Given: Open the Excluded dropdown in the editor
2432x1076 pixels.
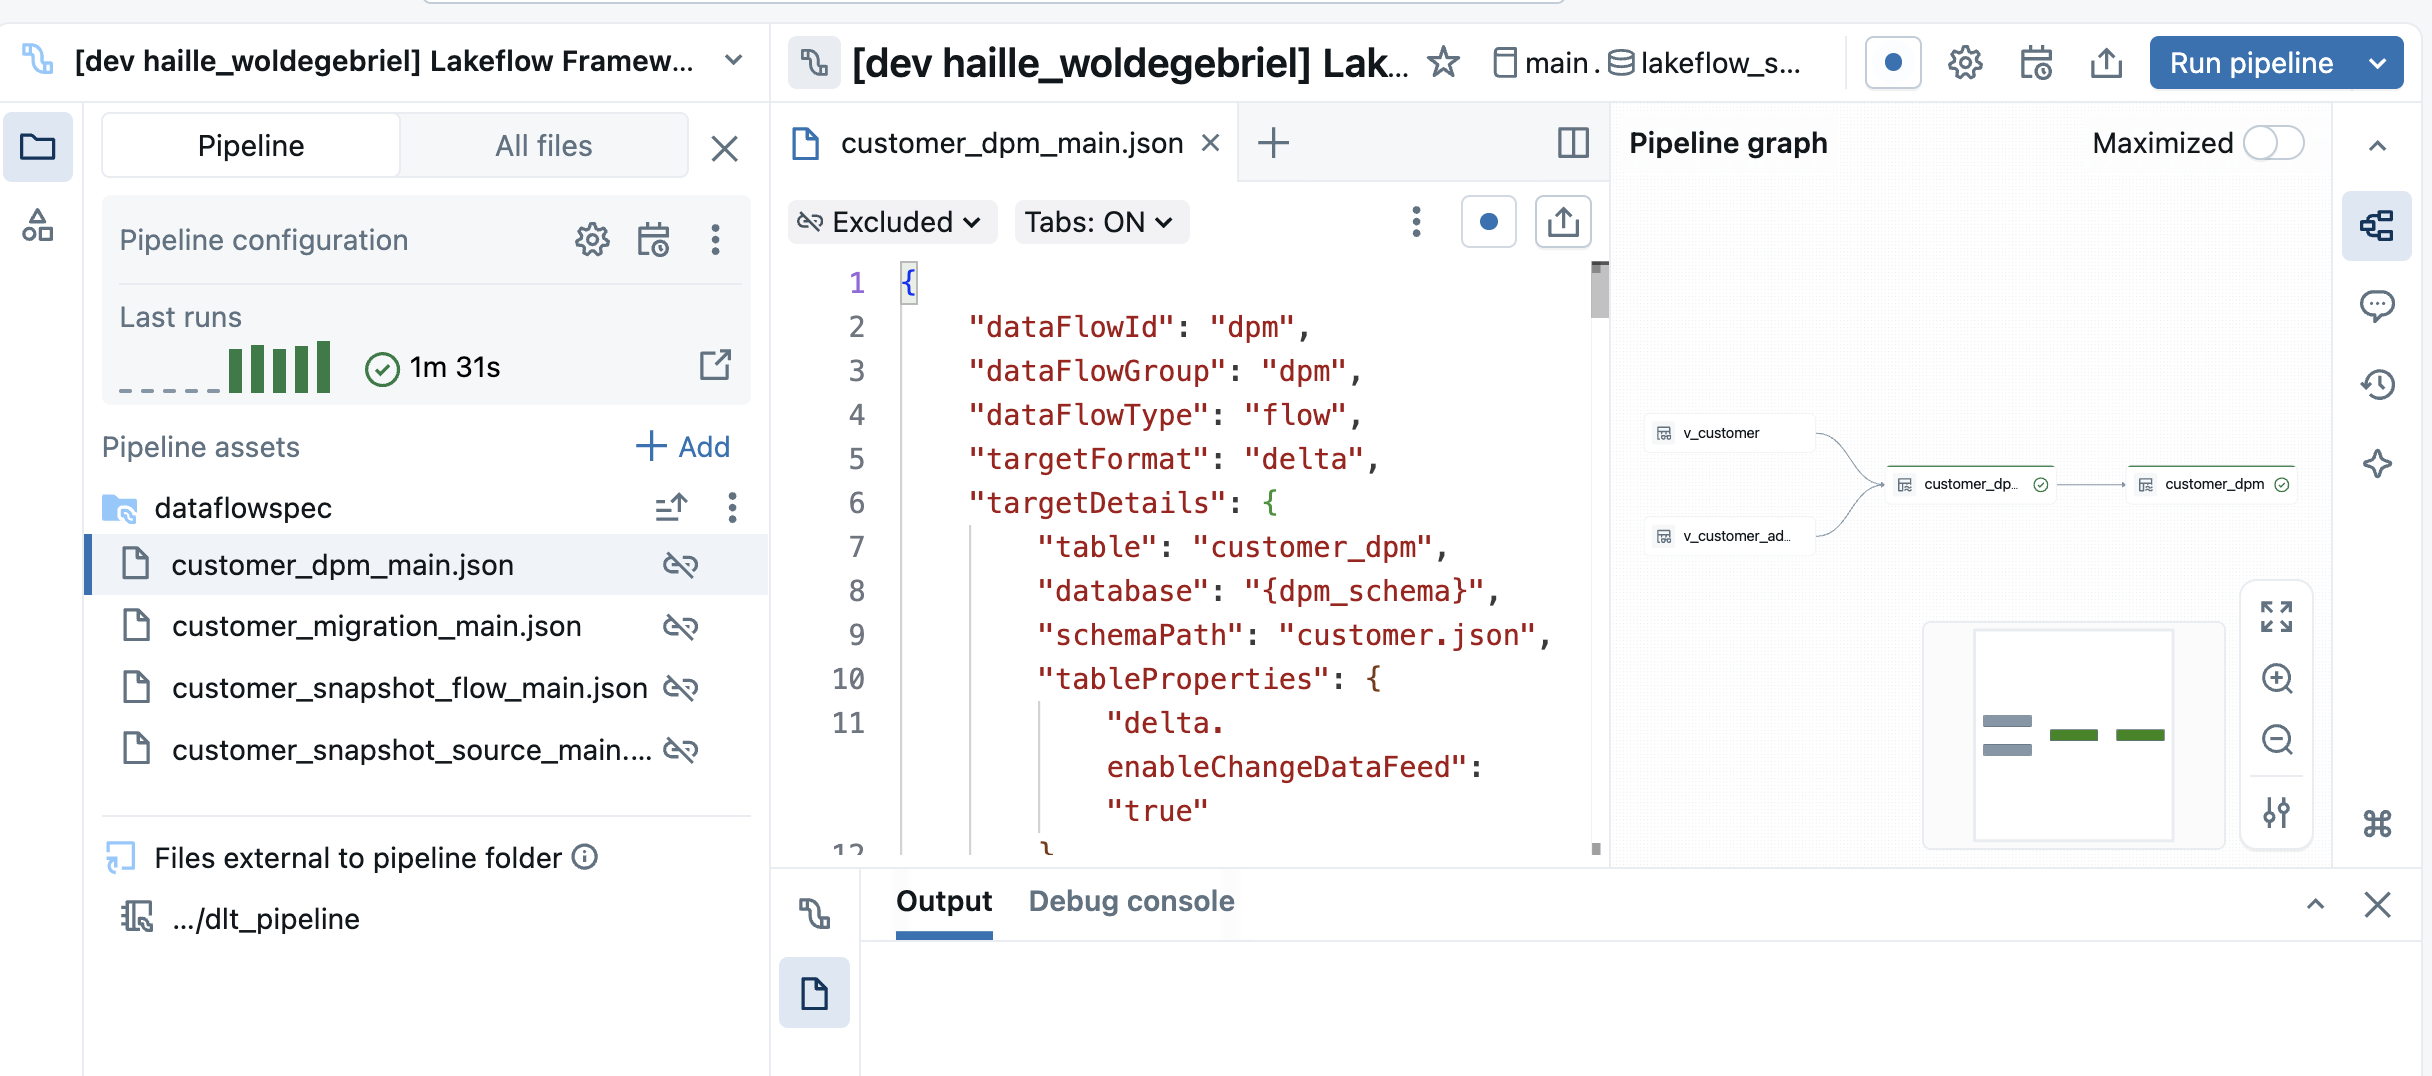Looking at the screenshot, I should tap(891, 222).
